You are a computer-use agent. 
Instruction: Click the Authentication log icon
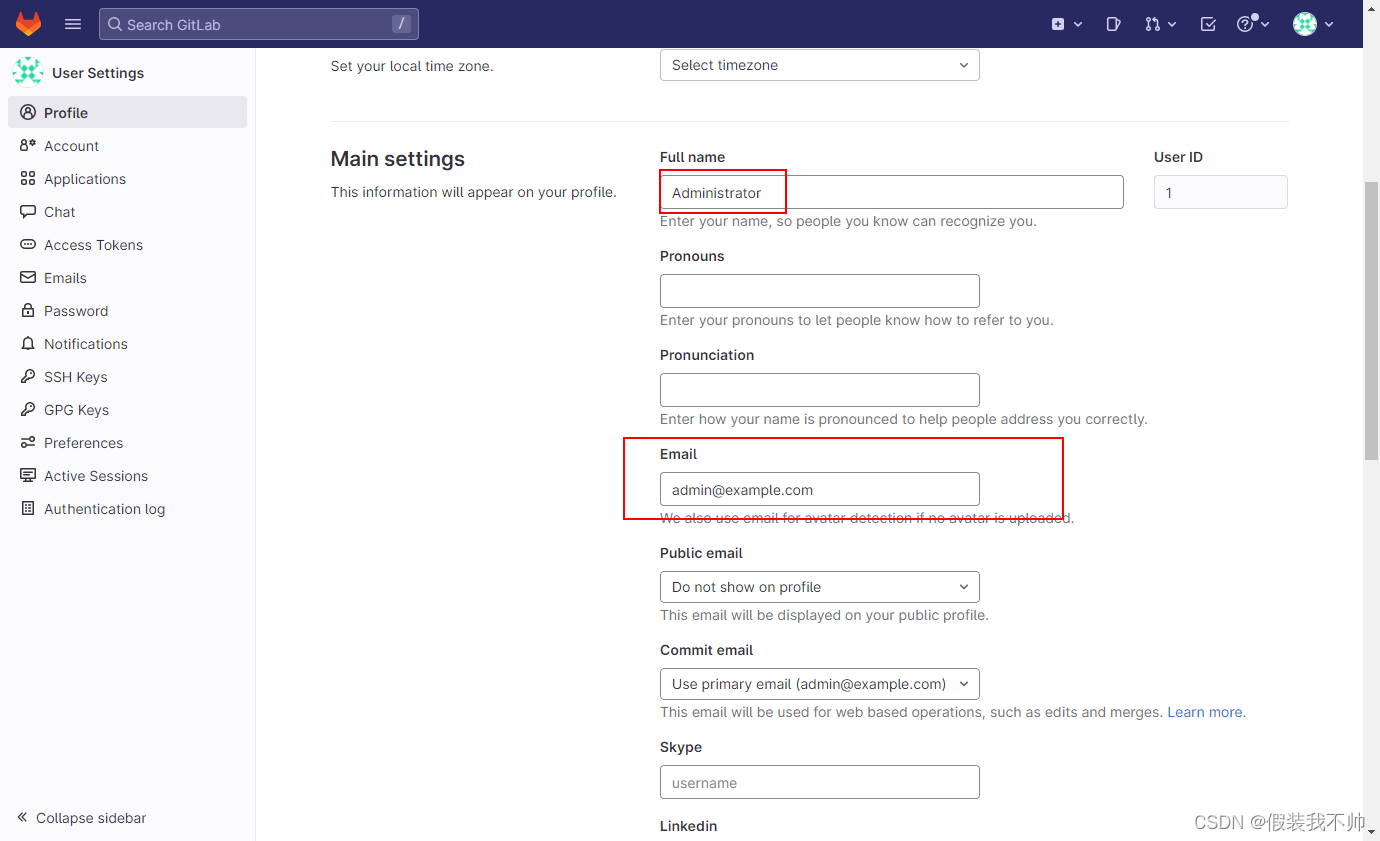pyautogui.click(x=28, y=509)
